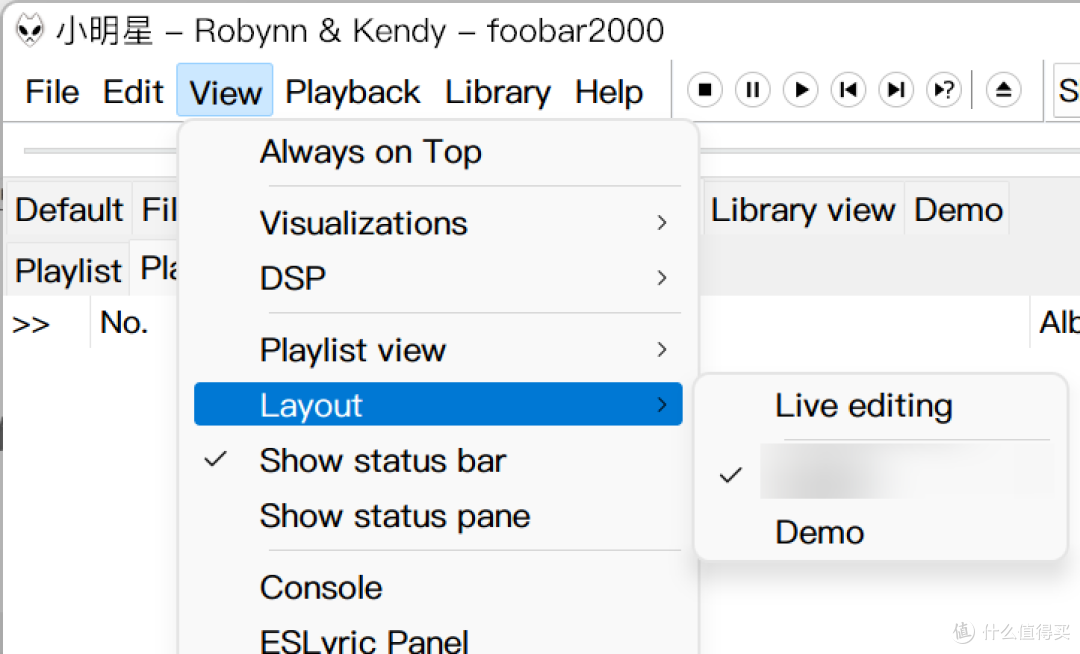Open the Demo tab in the tab bar
Screen dimensions: 1080x654
(958, 209)
